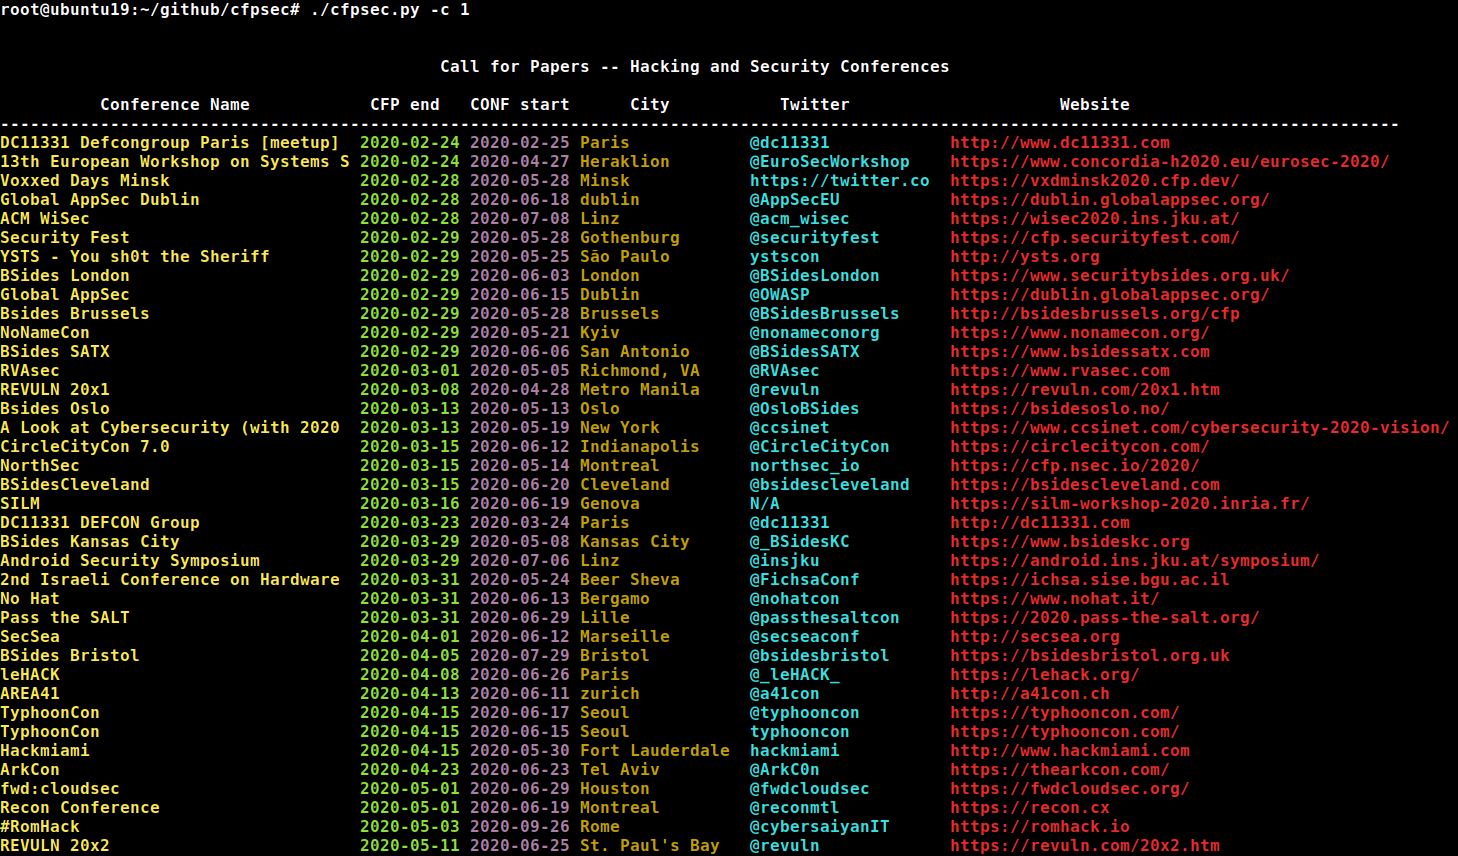Open the lehack.org website link
This screenshot has height=856, width=1458.
click(x=1045, y=674)
